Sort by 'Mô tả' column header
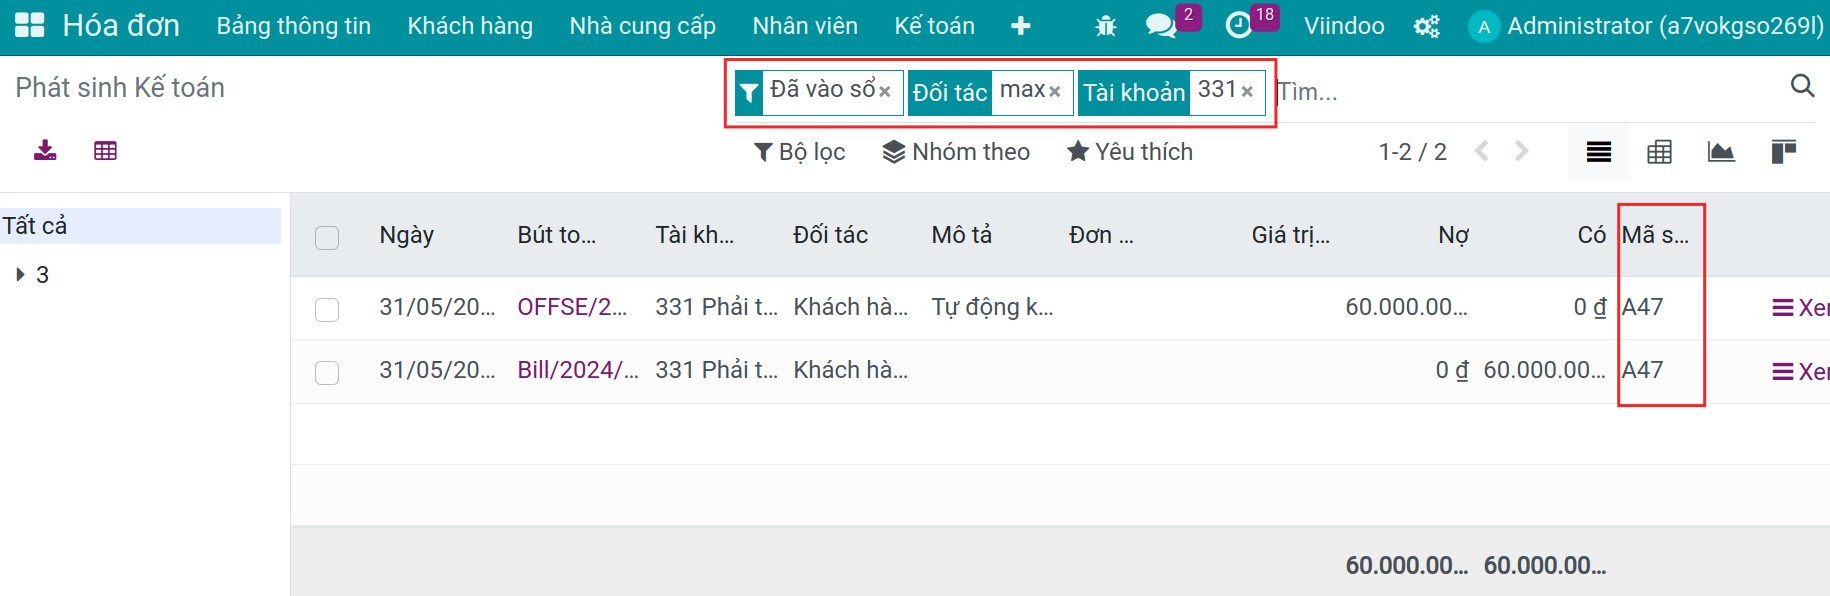1830x596 pixels. [x=962, y=235]
